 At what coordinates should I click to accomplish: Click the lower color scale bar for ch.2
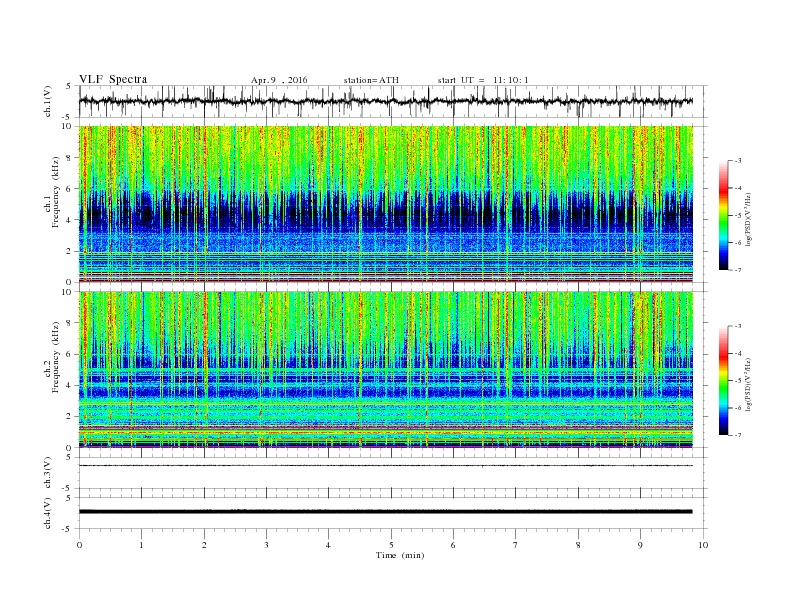coord(723,381)
